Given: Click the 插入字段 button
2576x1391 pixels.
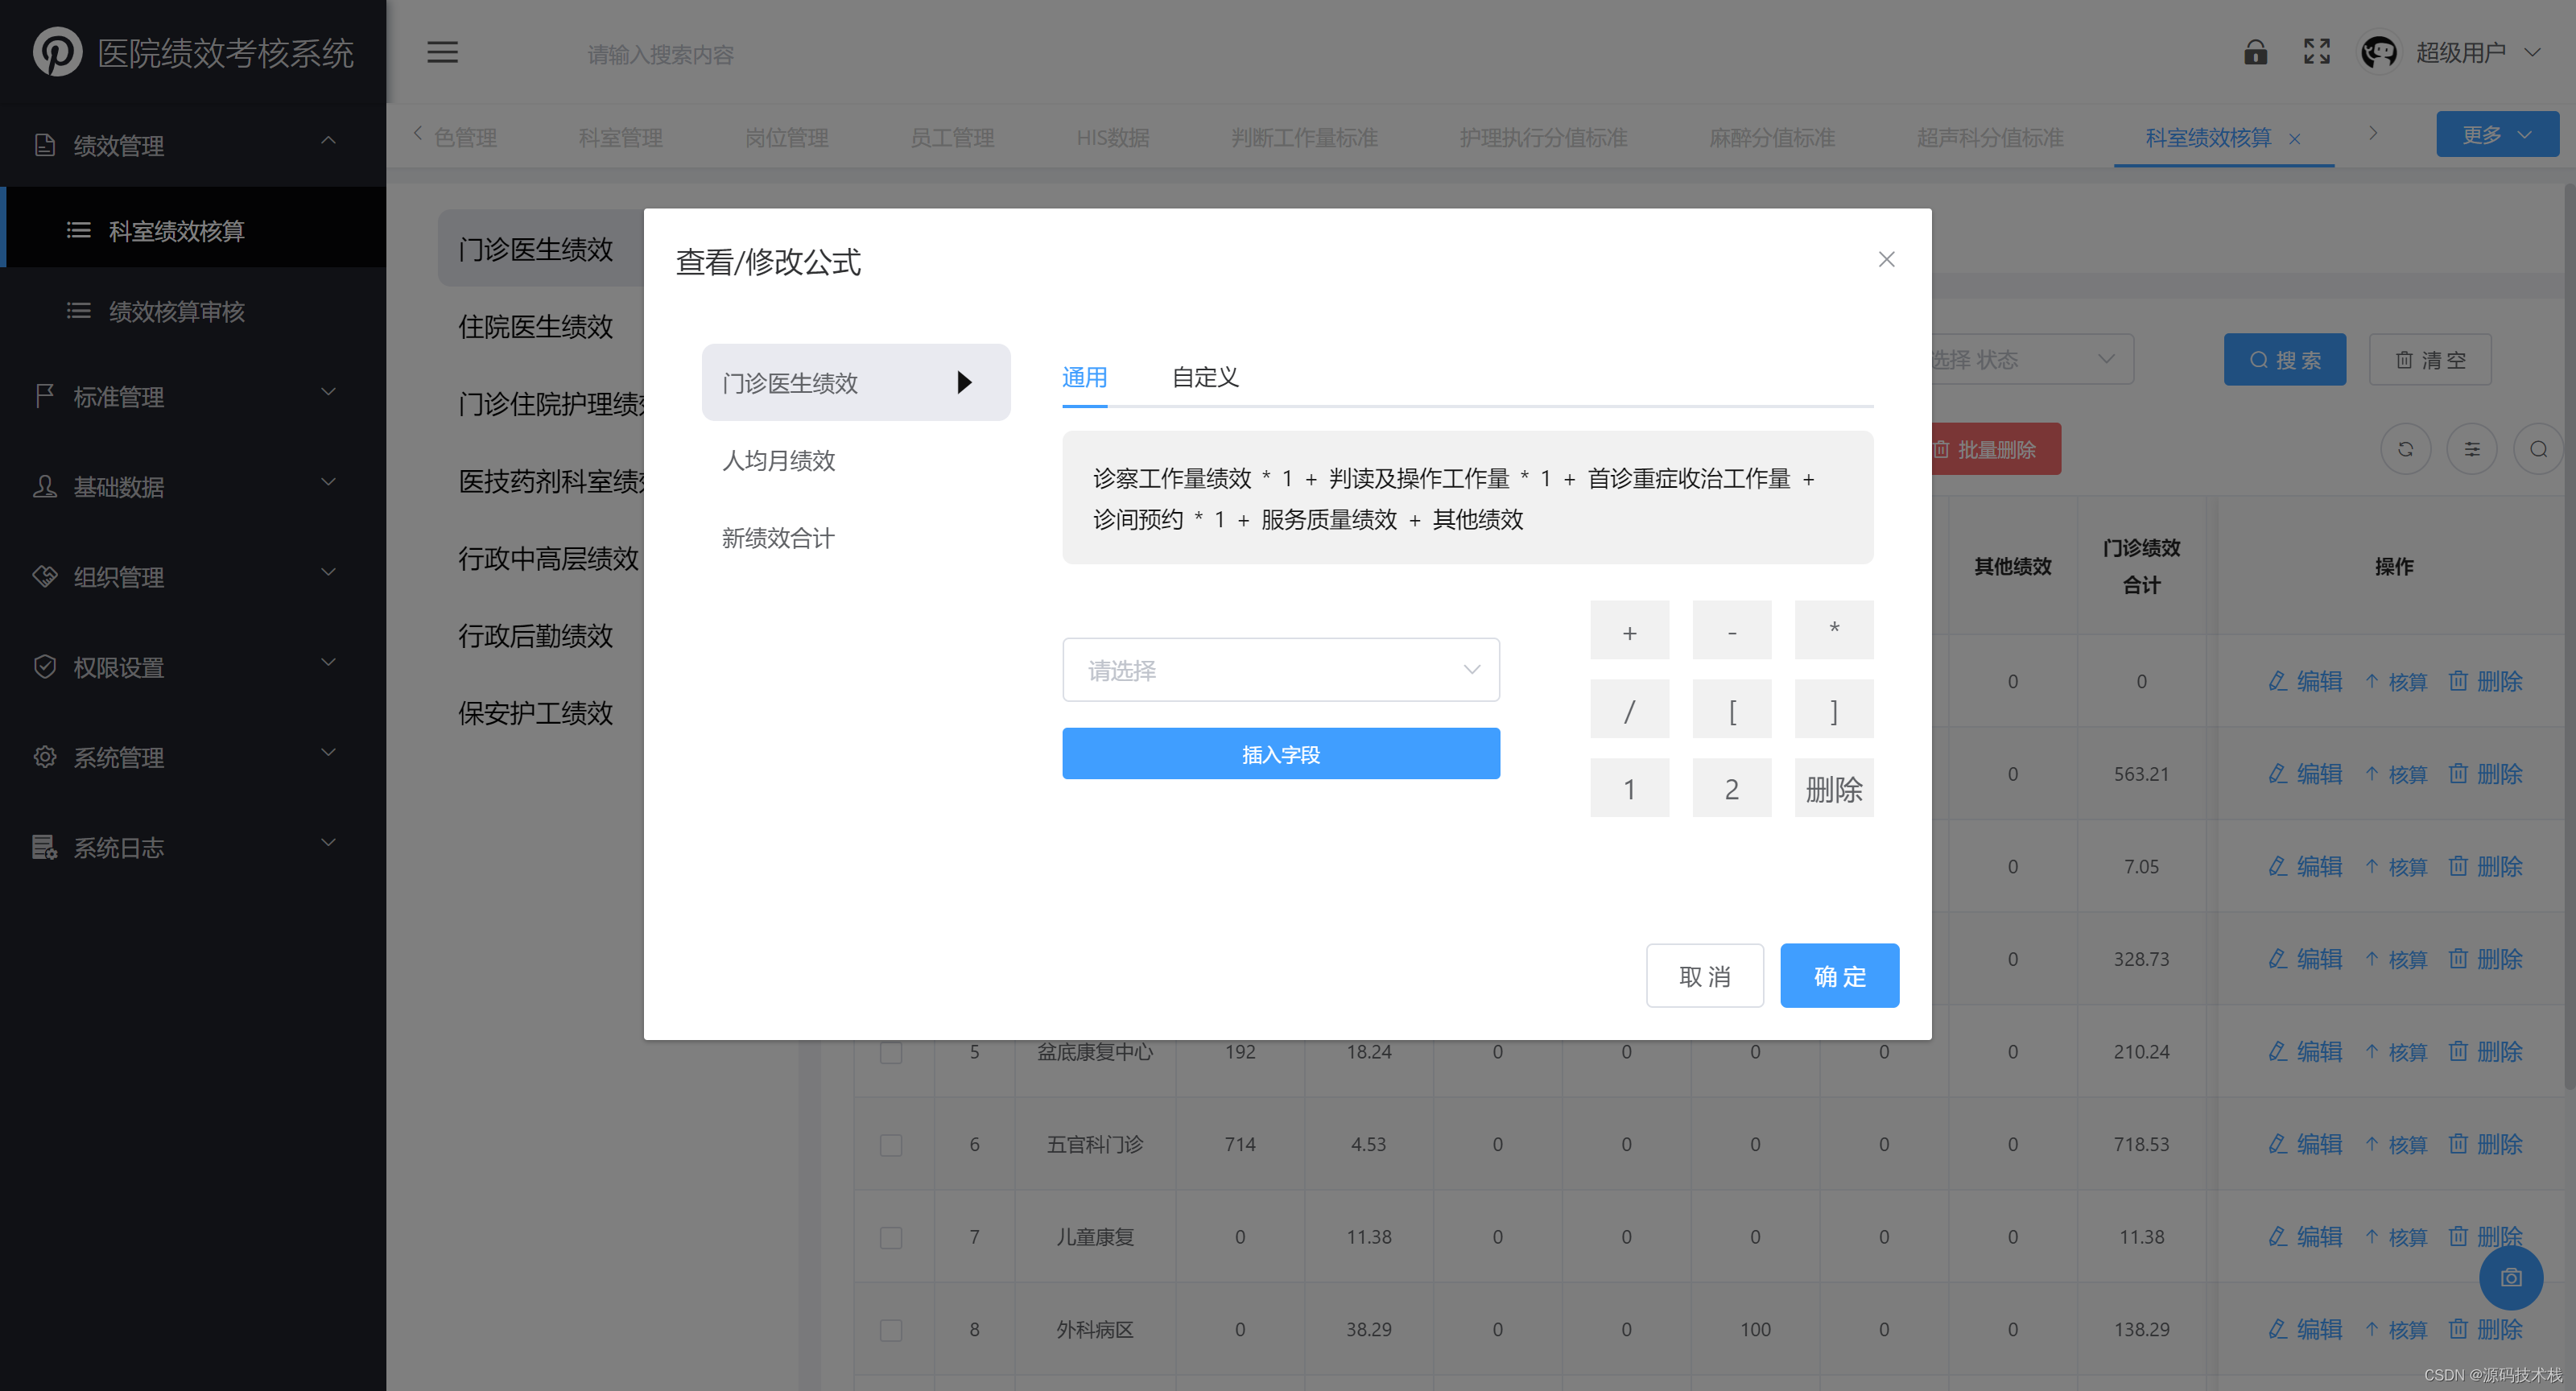Looking at the screenshot, I should [x=1280, y=754].
